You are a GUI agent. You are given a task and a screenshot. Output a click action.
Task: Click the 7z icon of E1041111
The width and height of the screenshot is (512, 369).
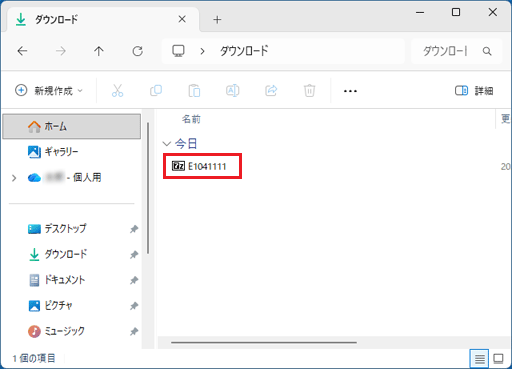tap(178, 166)
